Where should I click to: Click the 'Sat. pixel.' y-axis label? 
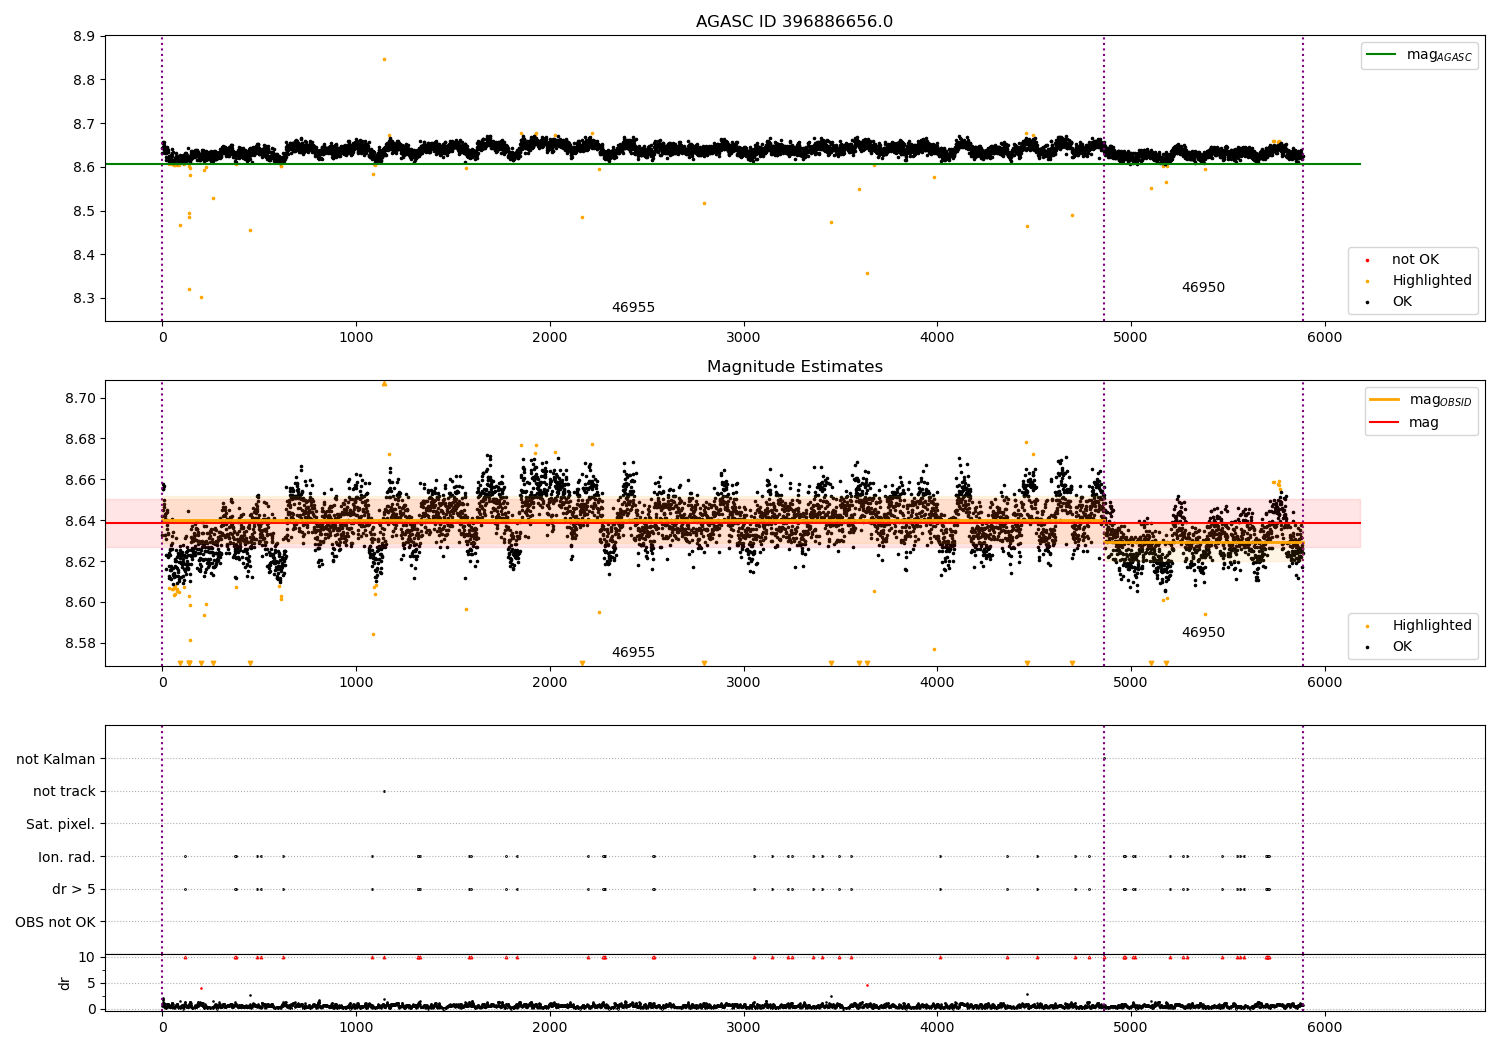pos(61,825)
